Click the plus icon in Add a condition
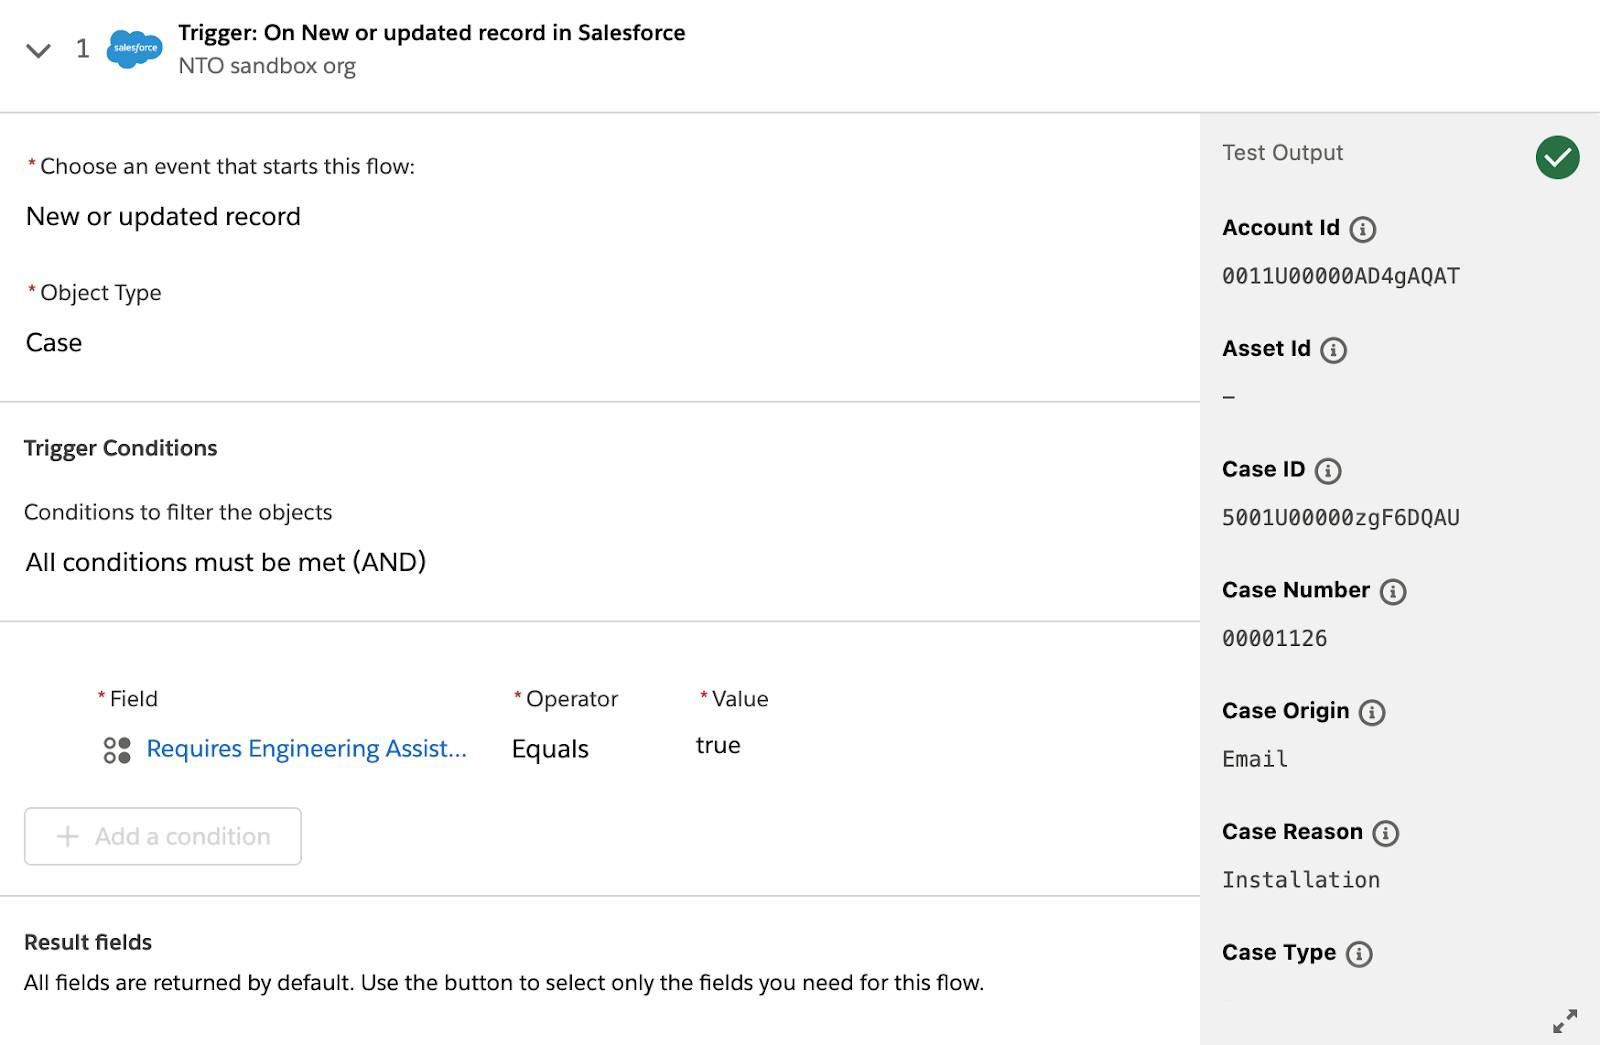This screenshot has height=1045, width=1600. (x=67, y=836)
